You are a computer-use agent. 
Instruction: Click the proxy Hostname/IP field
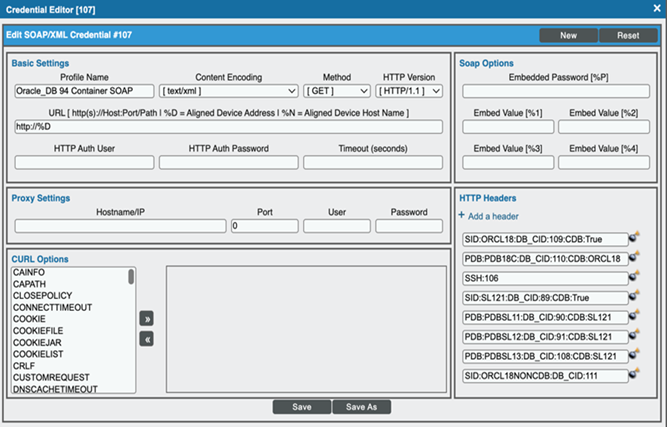tap(120, 226)
